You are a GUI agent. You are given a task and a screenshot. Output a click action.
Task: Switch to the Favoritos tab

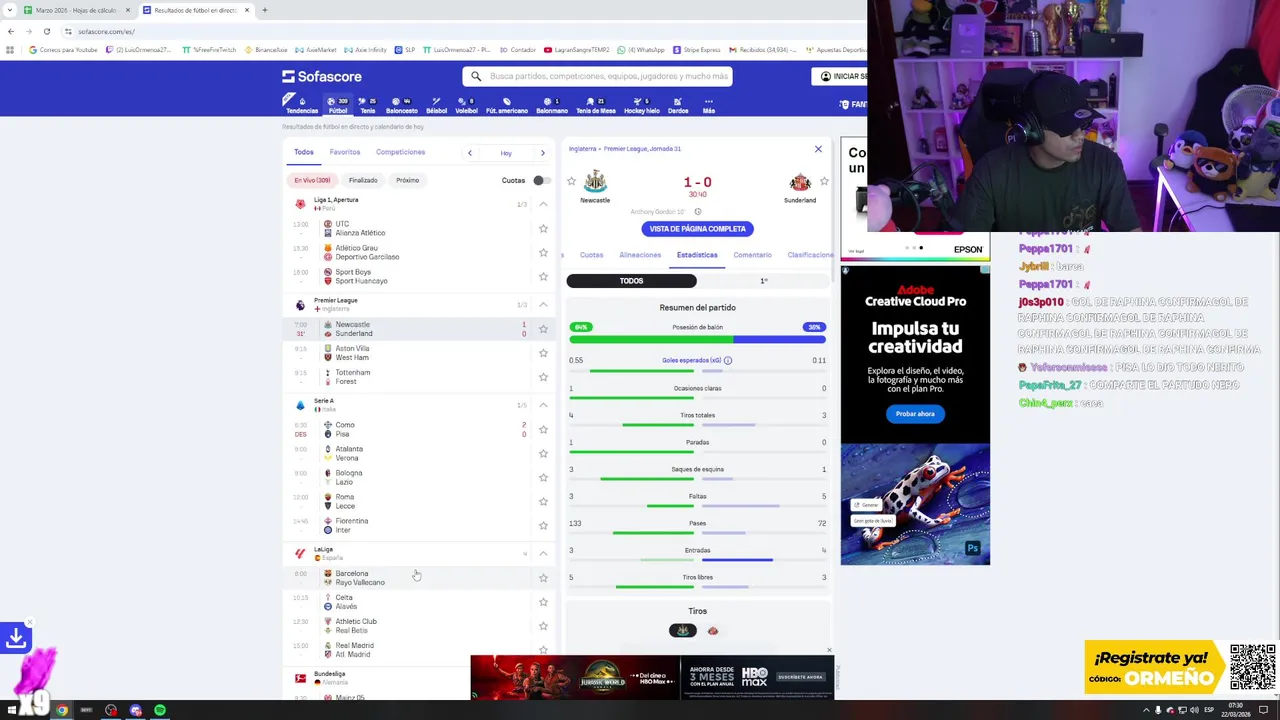point(345,152)
